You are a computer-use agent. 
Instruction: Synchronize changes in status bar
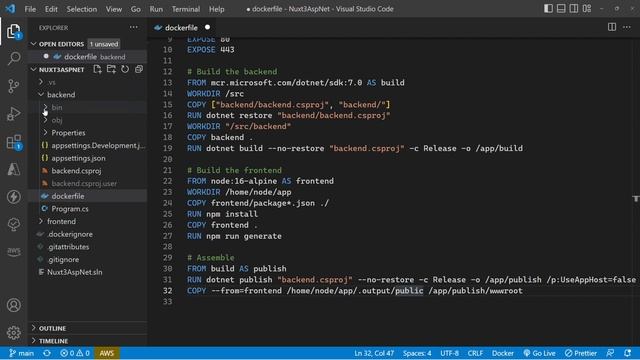(x=47, y=353)
